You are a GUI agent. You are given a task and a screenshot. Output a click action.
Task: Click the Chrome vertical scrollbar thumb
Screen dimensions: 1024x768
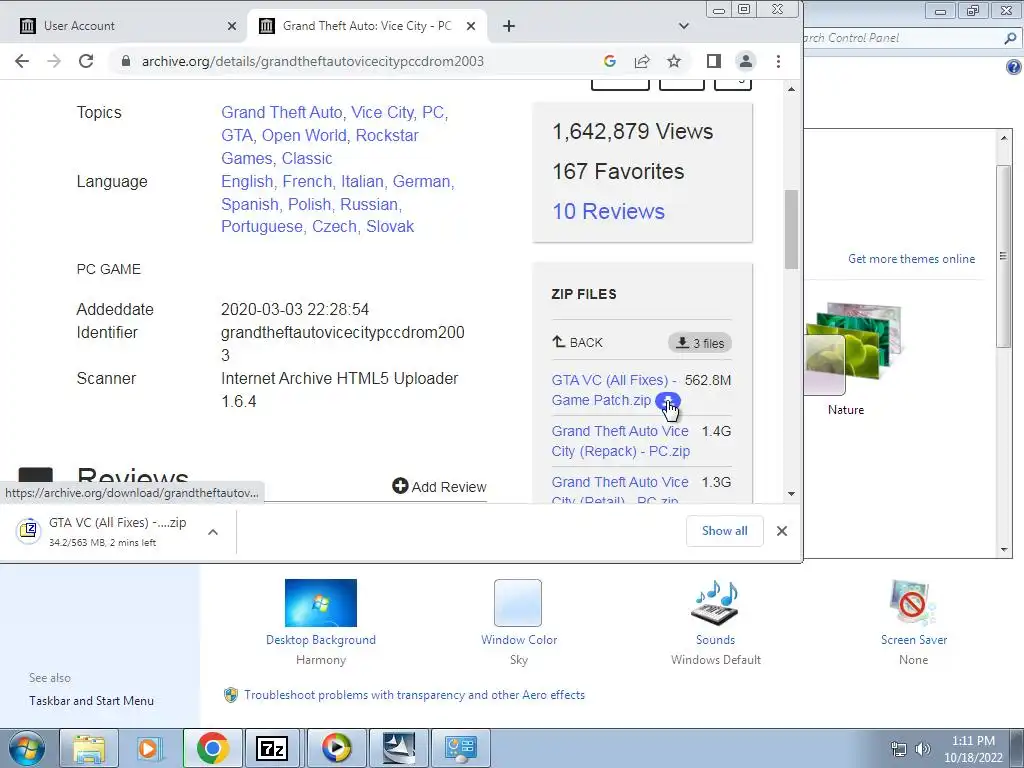pos(792,229)
